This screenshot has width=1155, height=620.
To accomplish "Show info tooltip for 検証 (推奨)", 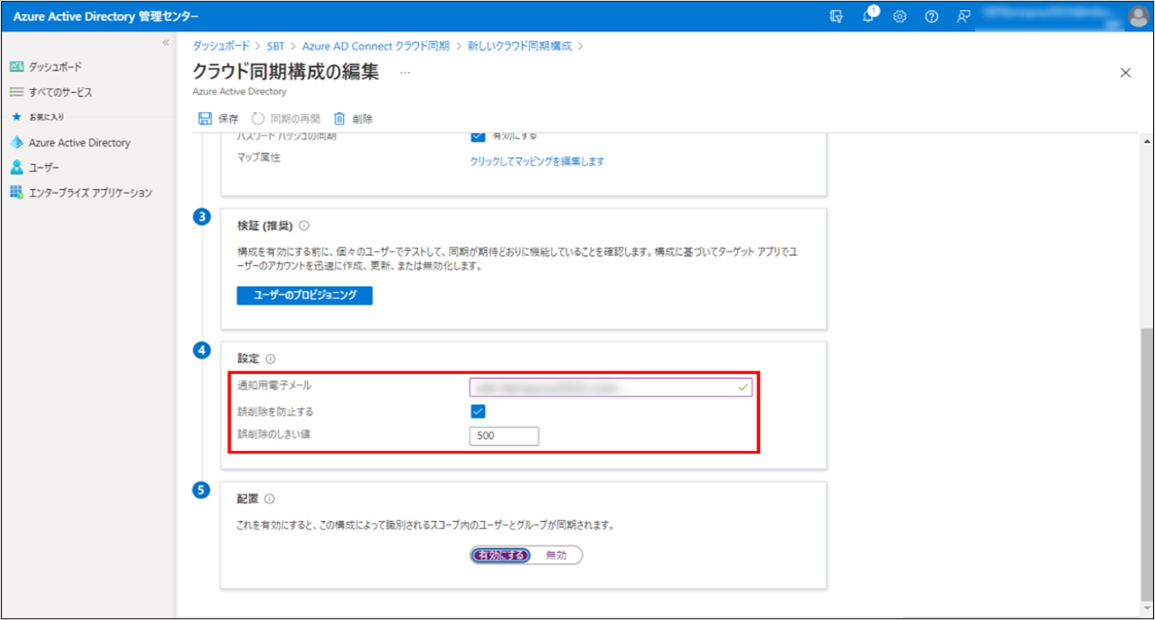I will coord(304,226).
